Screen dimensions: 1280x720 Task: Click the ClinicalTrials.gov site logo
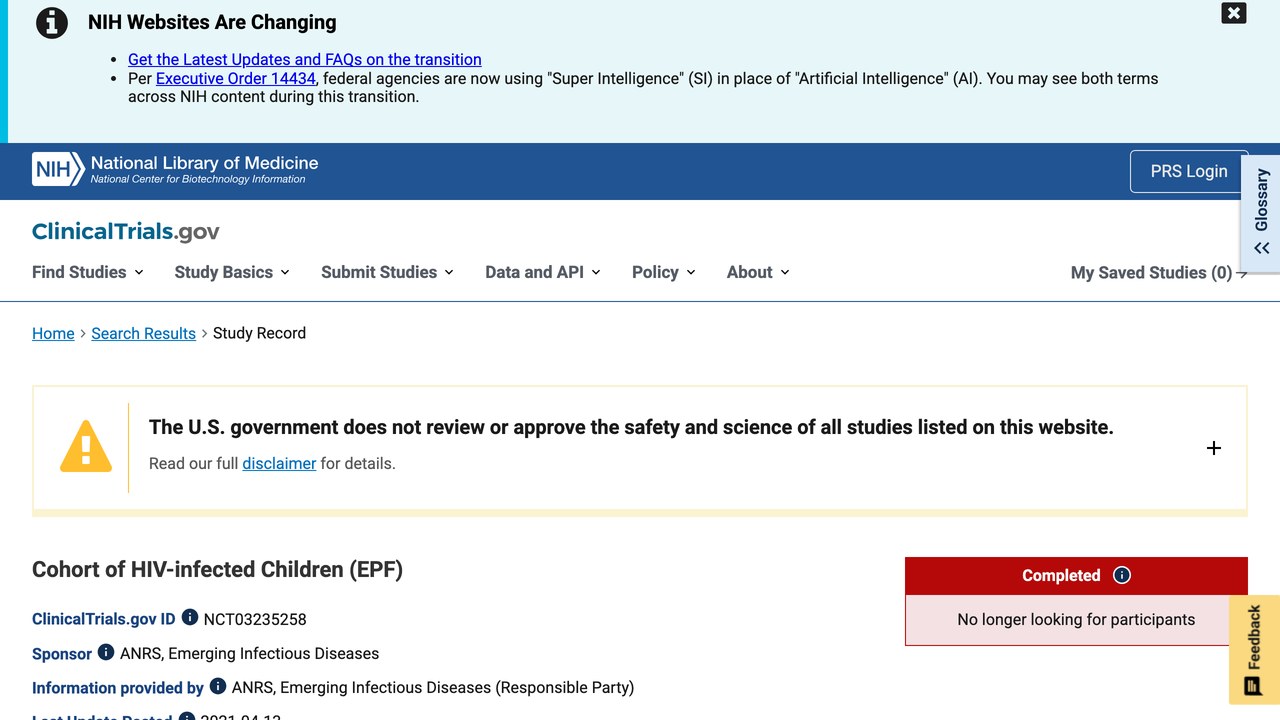coord(126,232)
